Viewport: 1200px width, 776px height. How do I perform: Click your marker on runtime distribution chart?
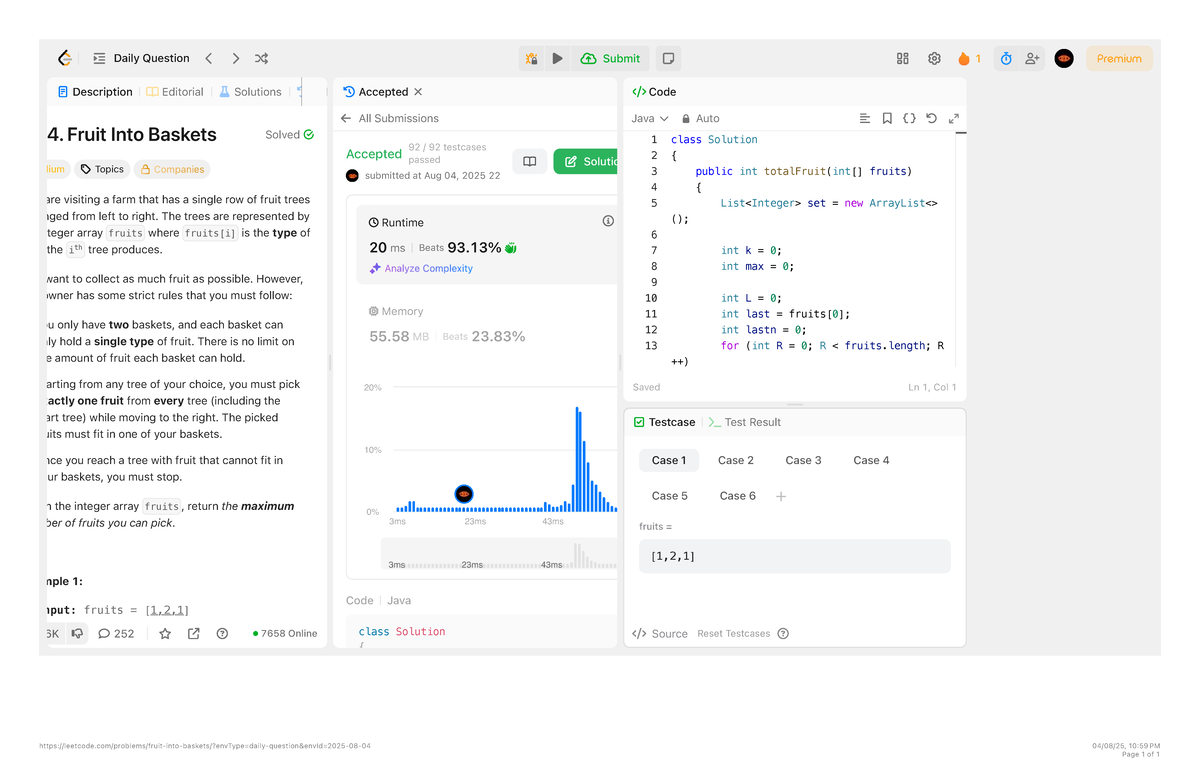click(x=463, y=494)
